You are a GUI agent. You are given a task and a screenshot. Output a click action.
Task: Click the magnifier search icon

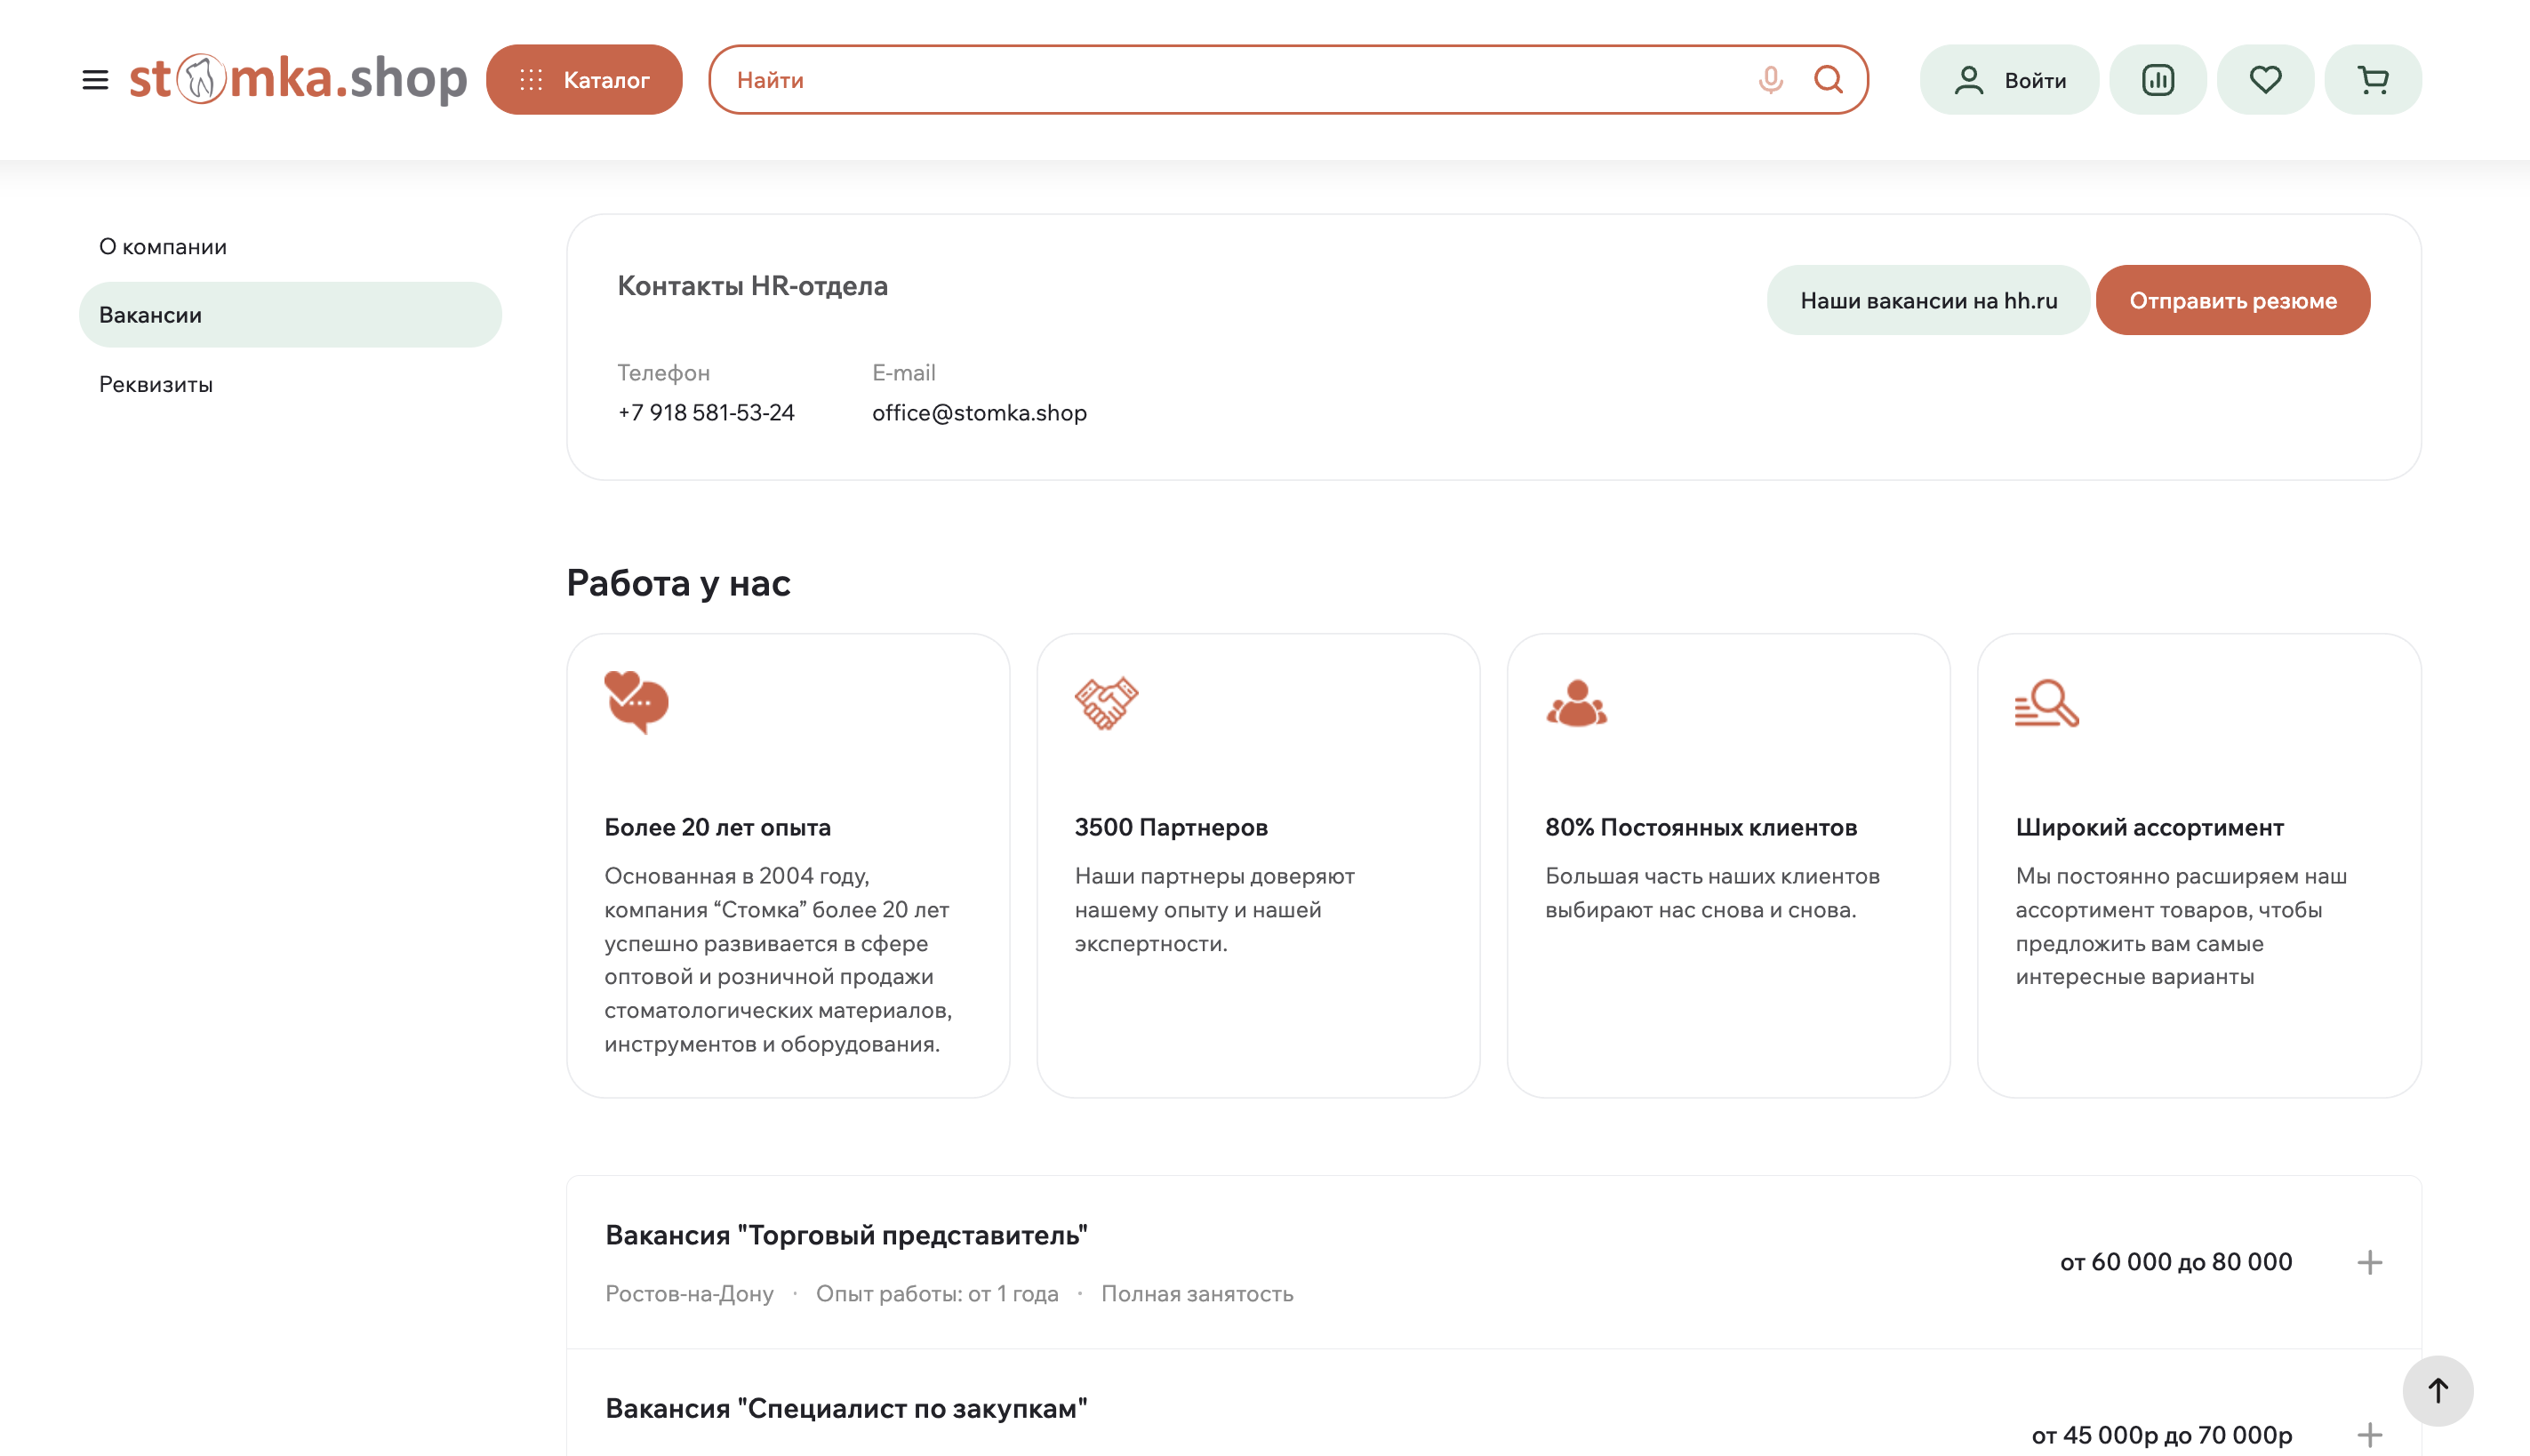click(x=1828, y=80)
